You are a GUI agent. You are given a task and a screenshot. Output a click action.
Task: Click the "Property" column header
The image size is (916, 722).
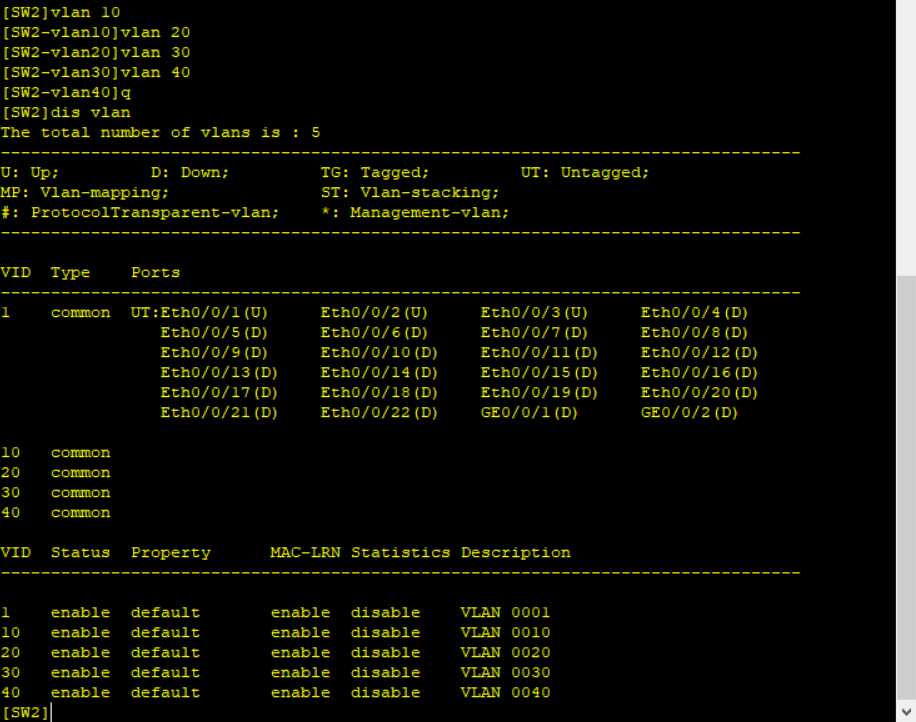click(171, 553)
